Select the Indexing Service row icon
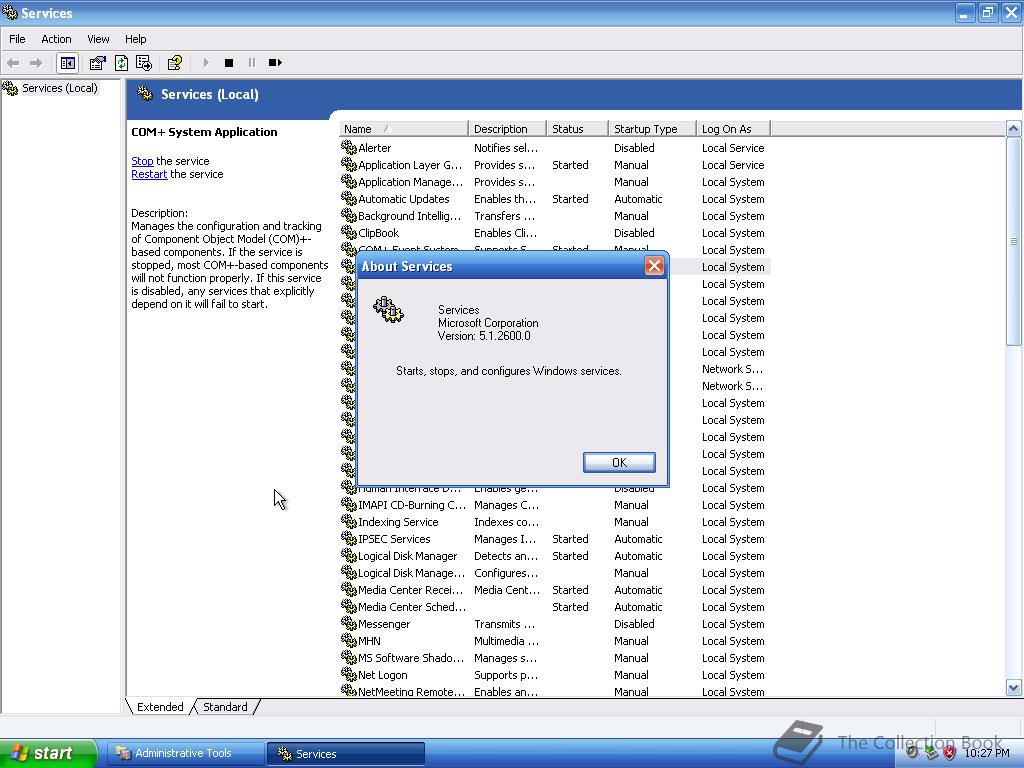 349,522
